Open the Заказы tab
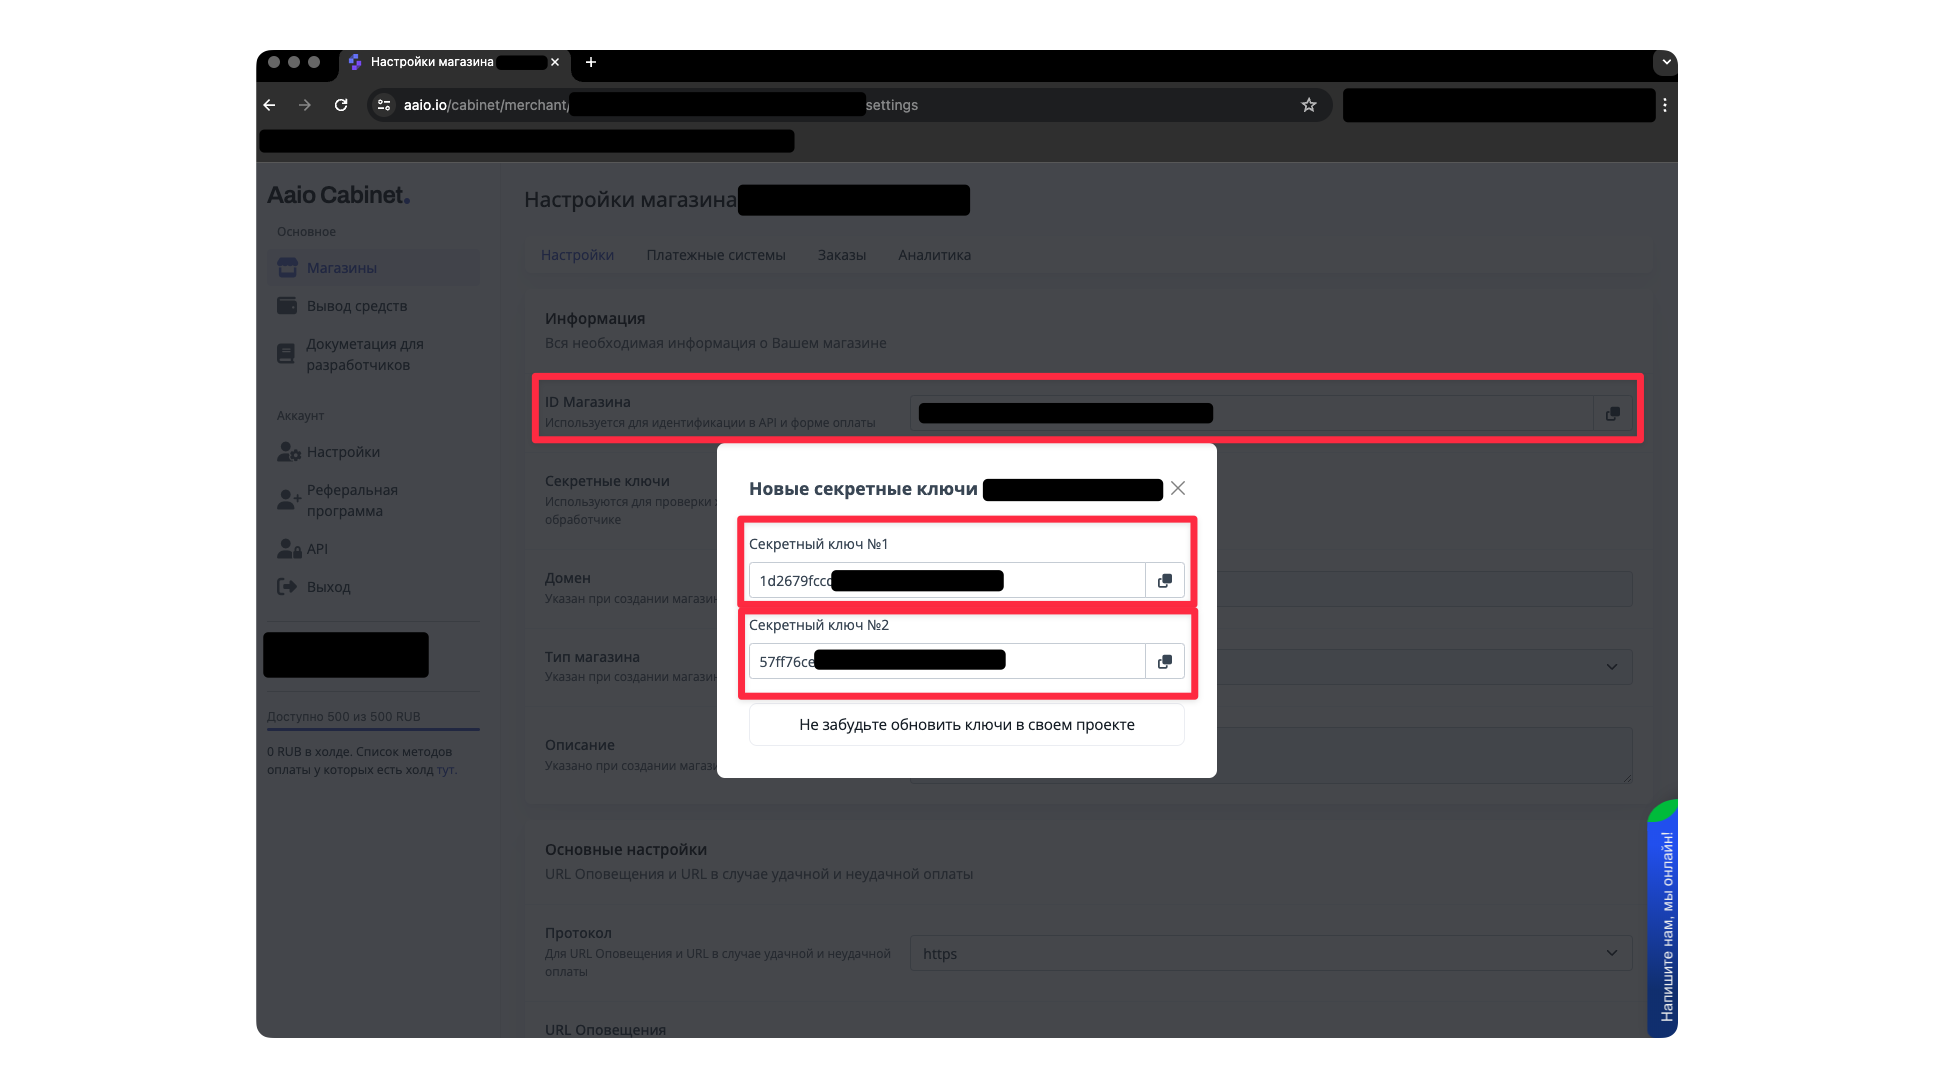This screenshot has width=1934, height=1088. [x=841, y=255]
